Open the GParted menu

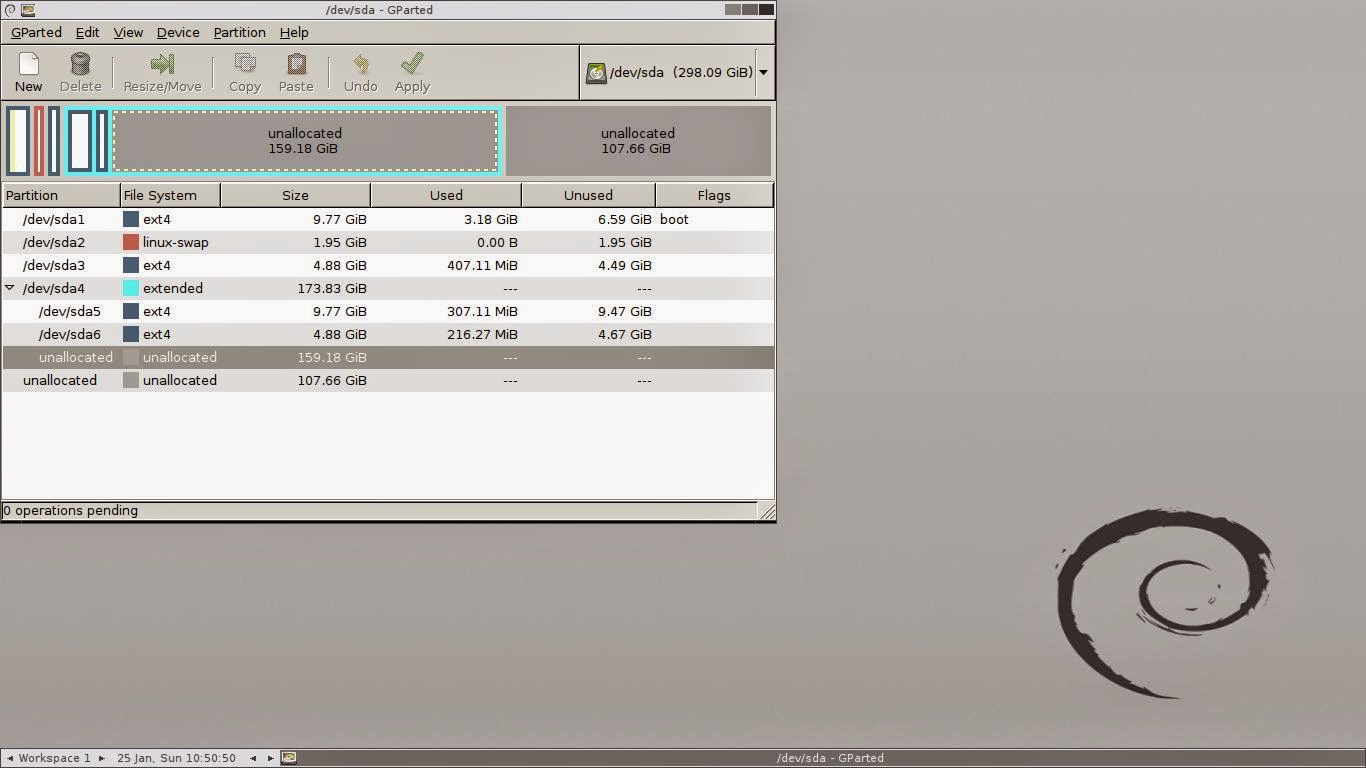tap(36, 32)
